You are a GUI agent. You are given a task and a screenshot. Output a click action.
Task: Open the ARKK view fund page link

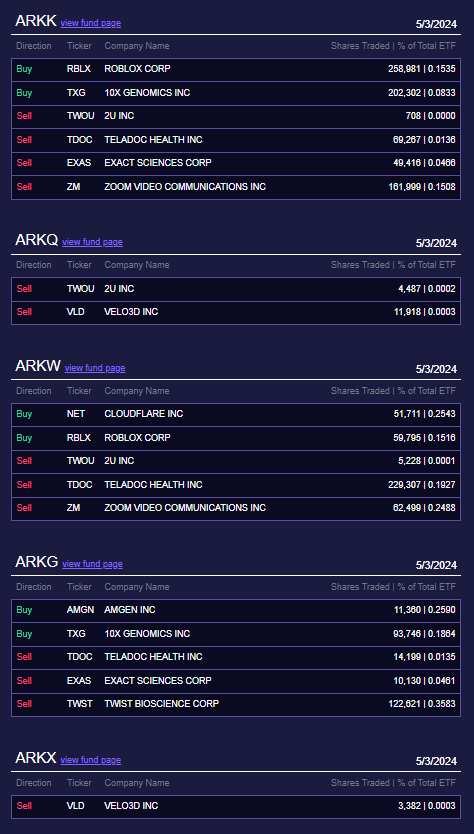pos(90,23)
